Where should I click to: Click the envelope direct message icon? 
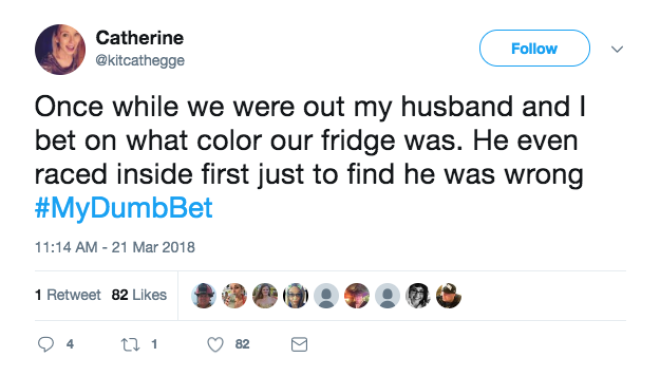pyautogui.click(x=299, y=344)
